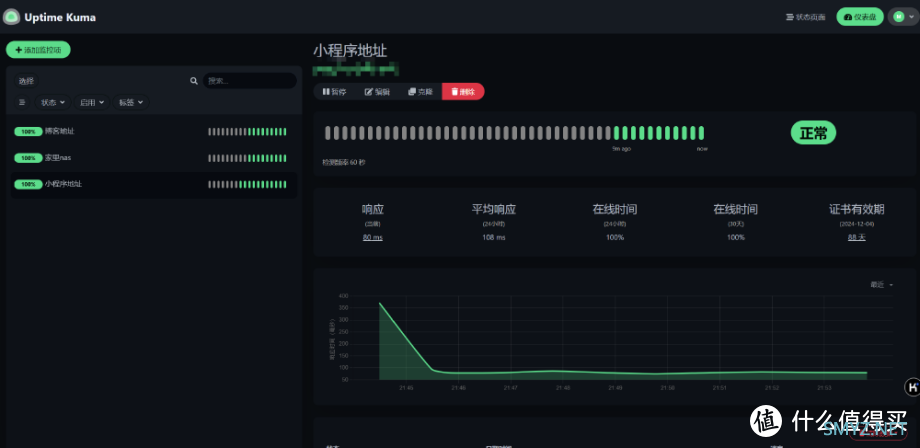Expand the 状态 status filter dropdown

click(x=53, y=102)
